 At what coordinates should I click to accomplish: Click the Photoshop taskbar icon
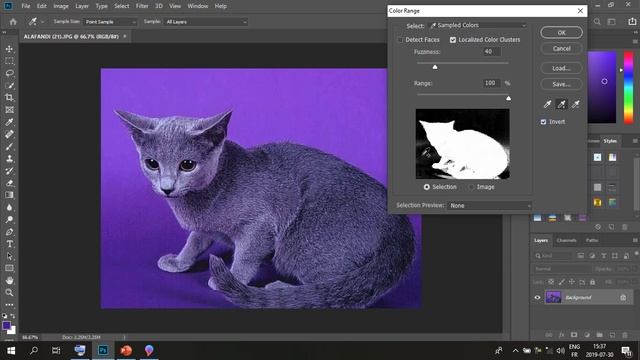(103, 351)
